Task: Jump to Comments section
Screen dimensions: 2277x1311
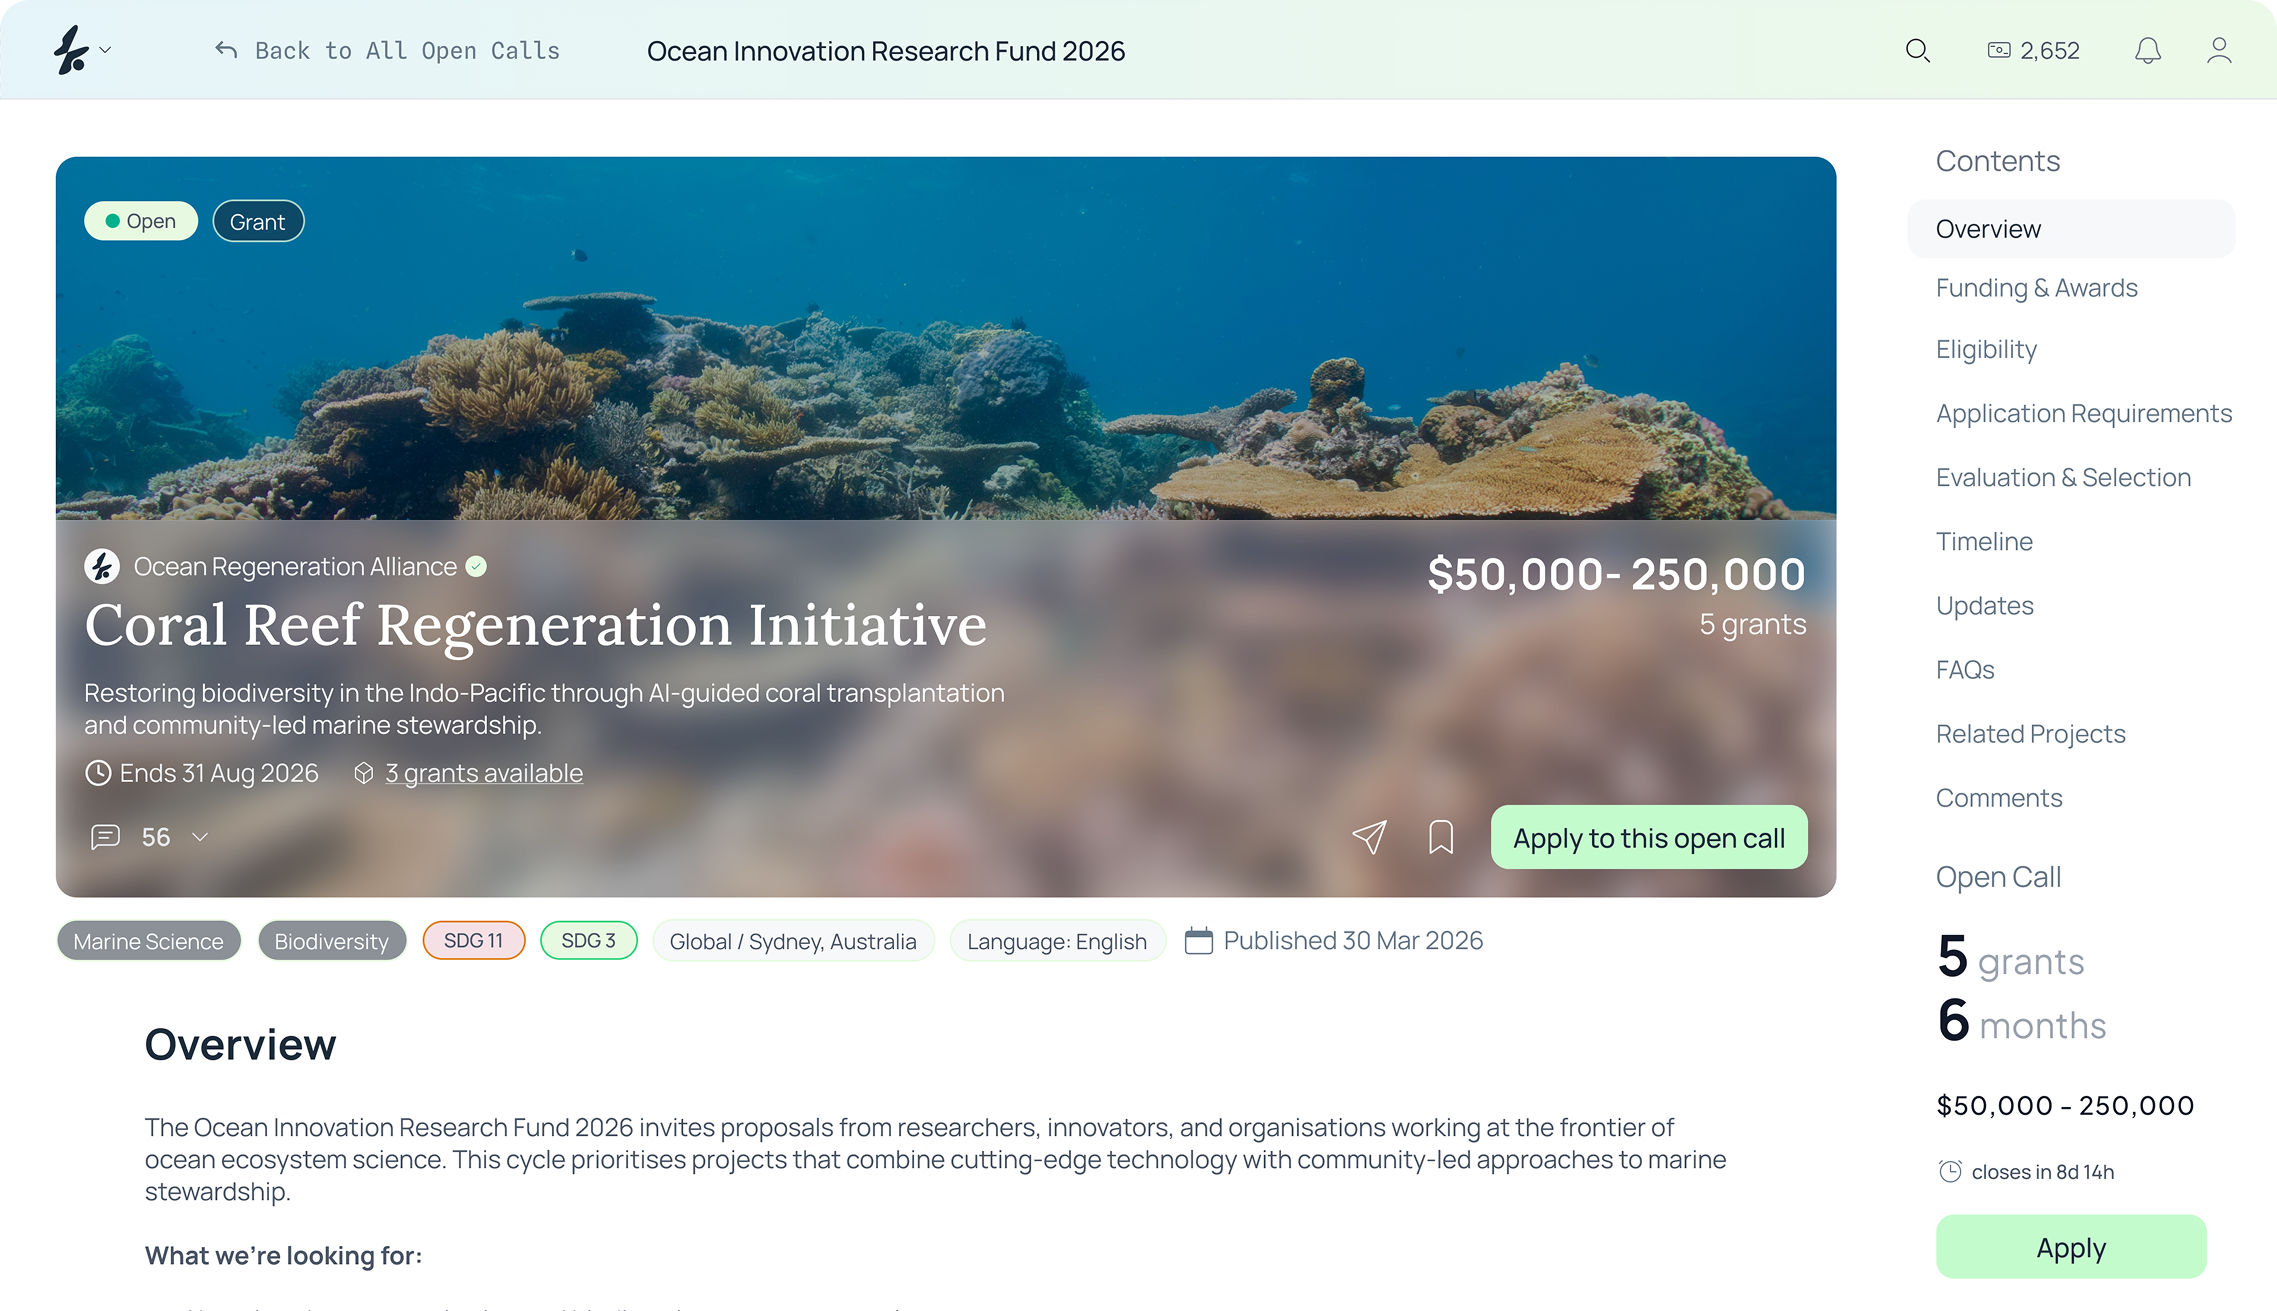Action: point(1999,797)
